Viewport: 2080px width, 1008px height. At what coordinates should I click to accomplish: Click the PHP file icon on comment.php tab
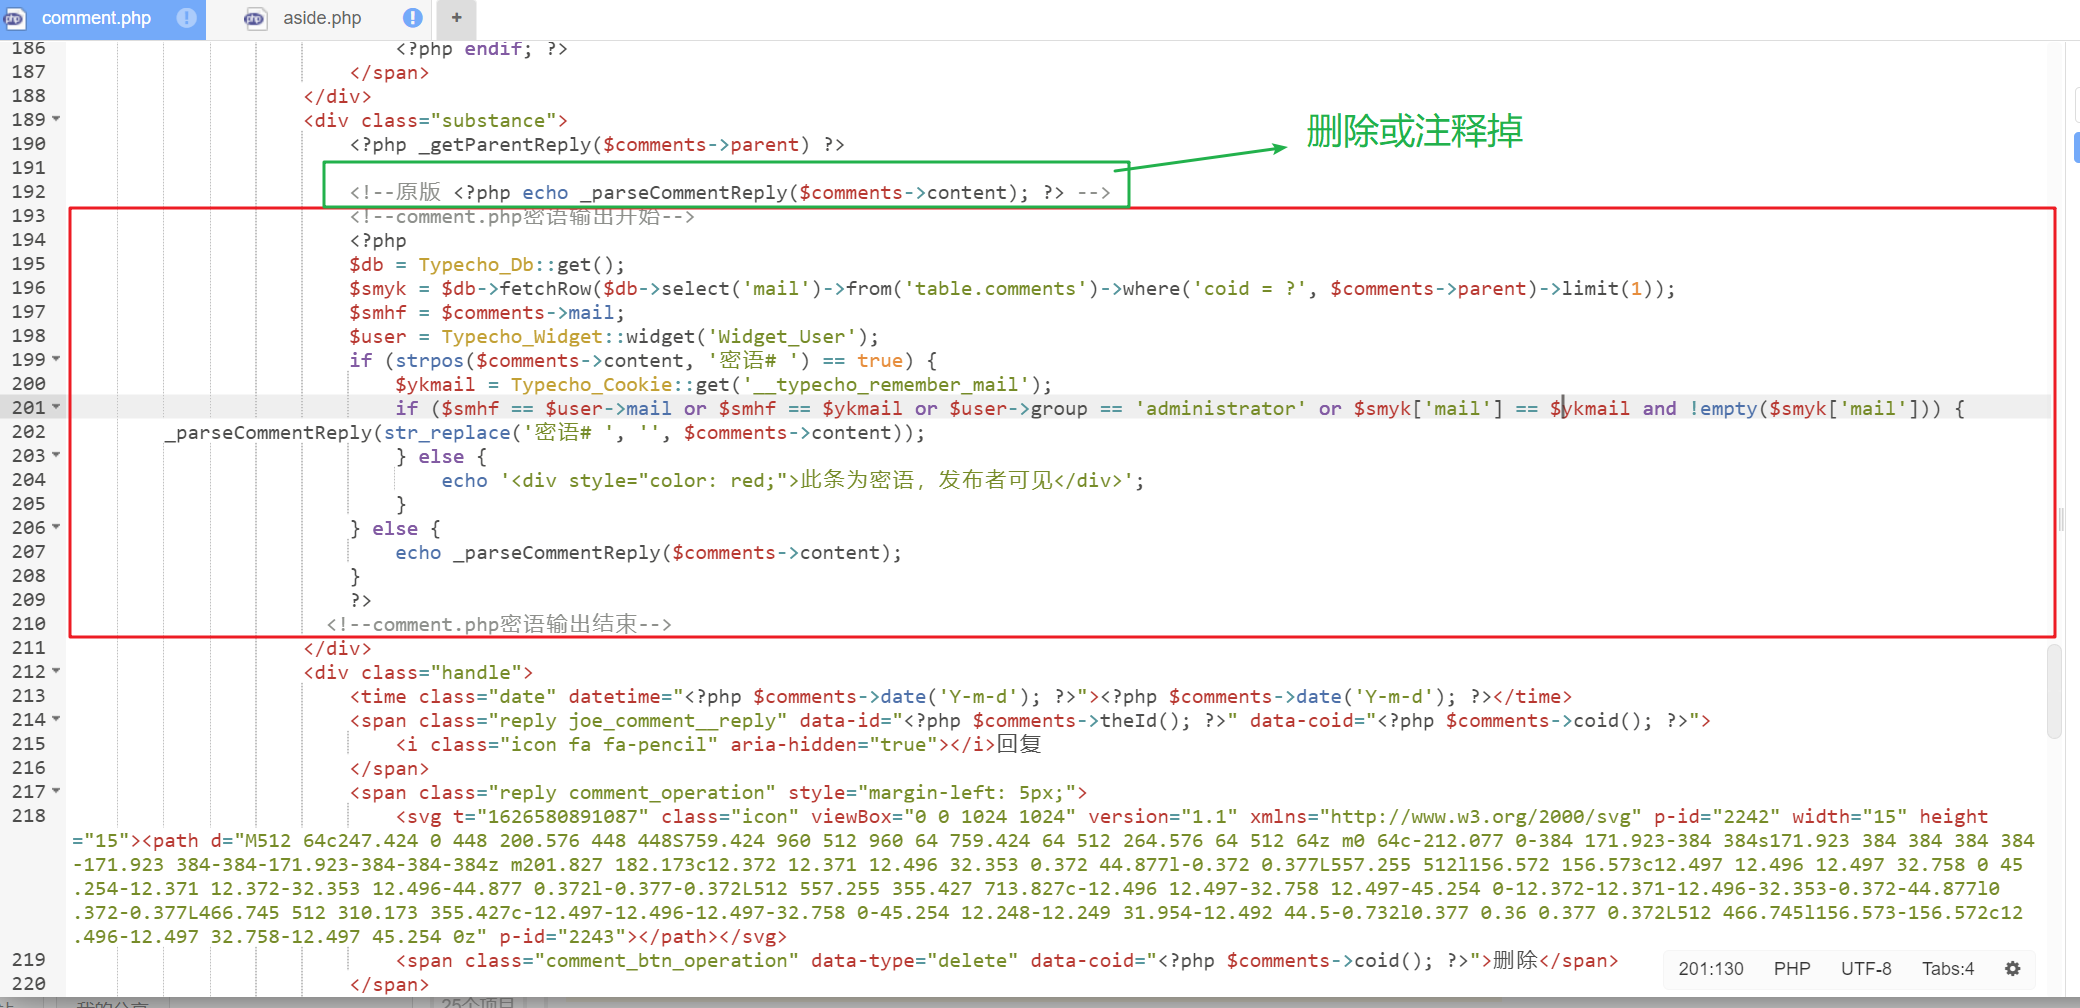(14, 18)
